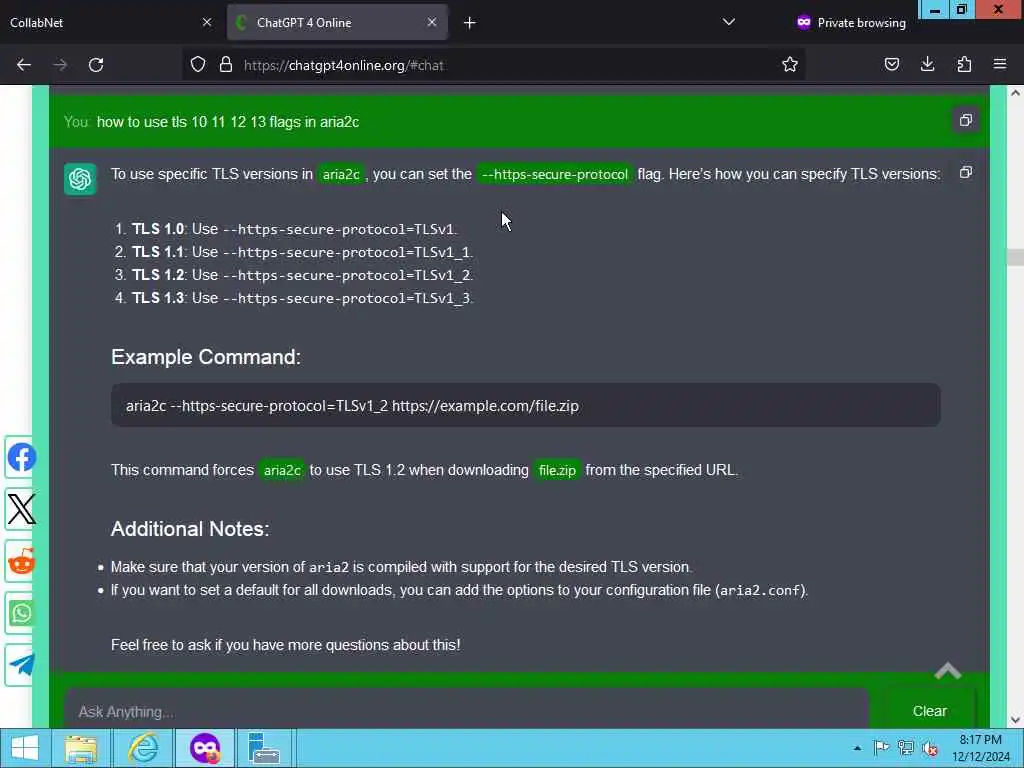Close the CollabNet tab
This screenshot has height=768, width=1024.
(207, 22)
